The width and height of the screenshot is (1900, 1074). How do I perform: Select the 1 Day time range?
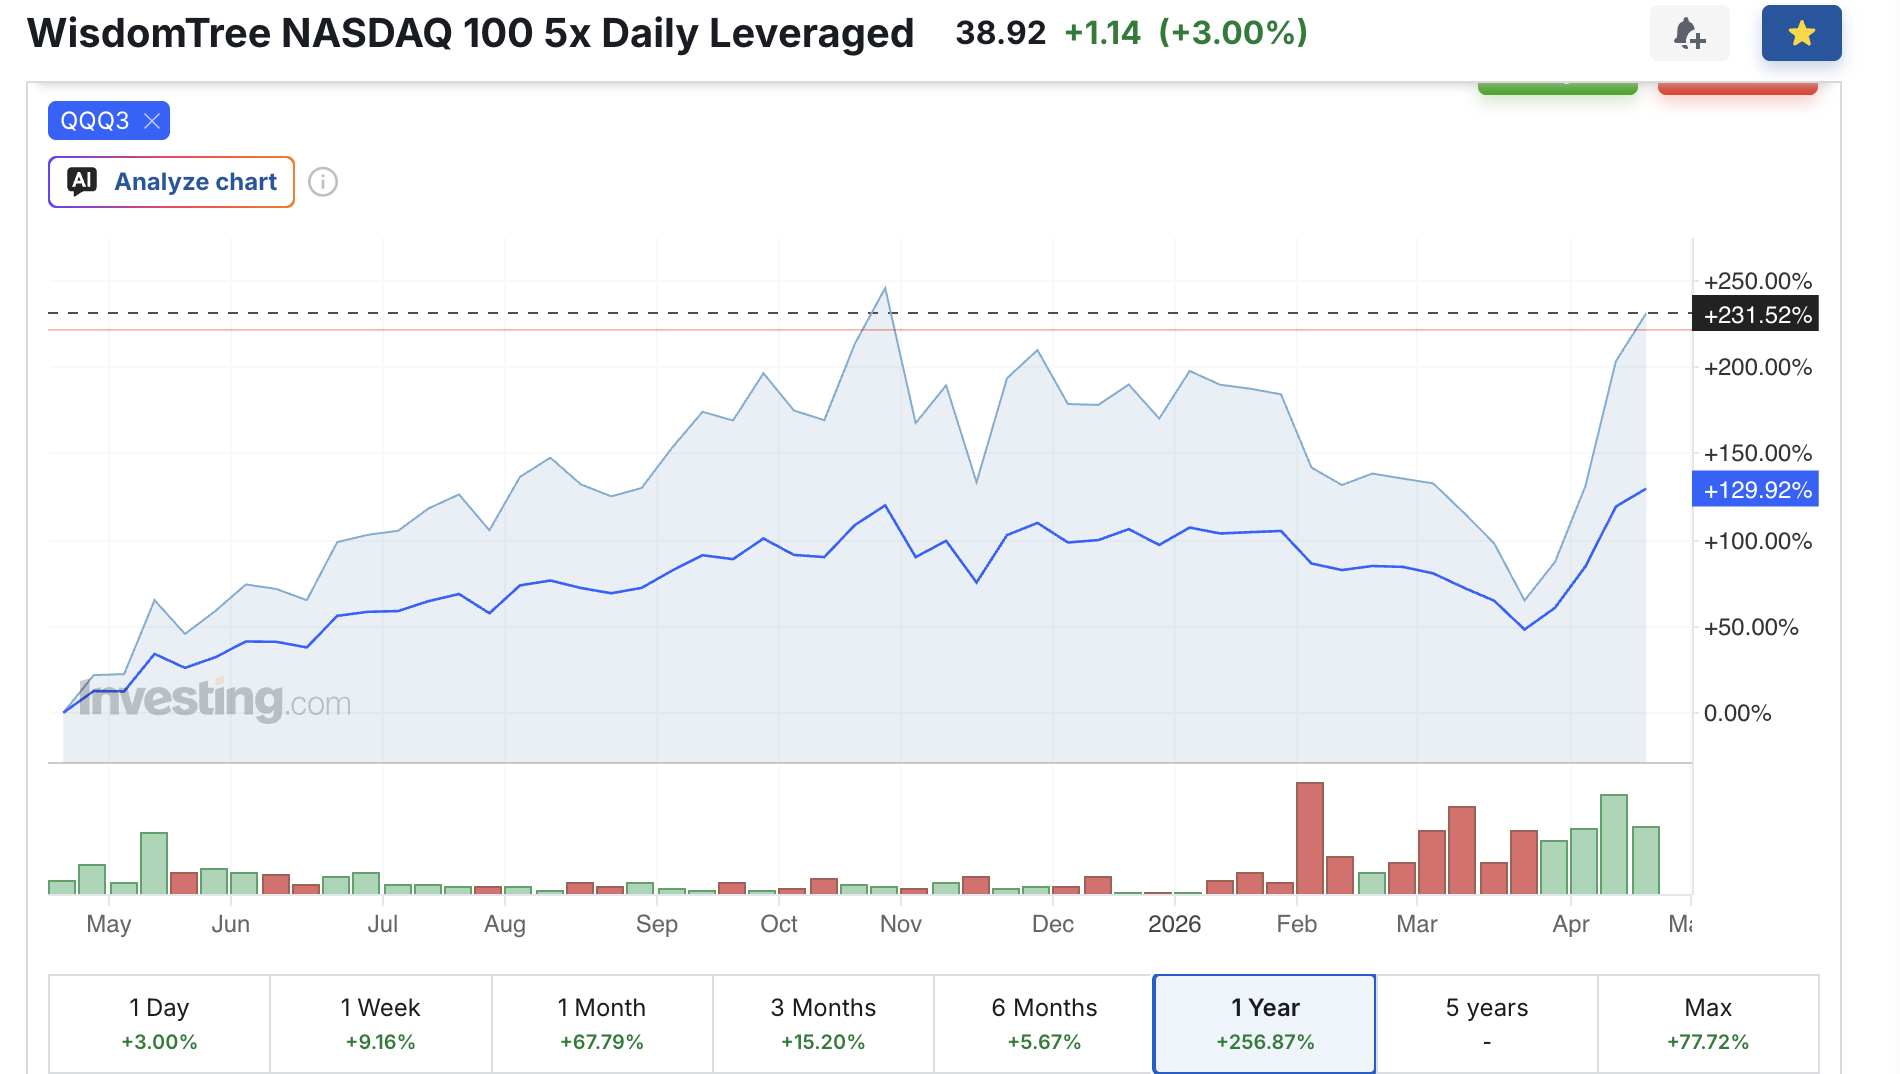159,1024
